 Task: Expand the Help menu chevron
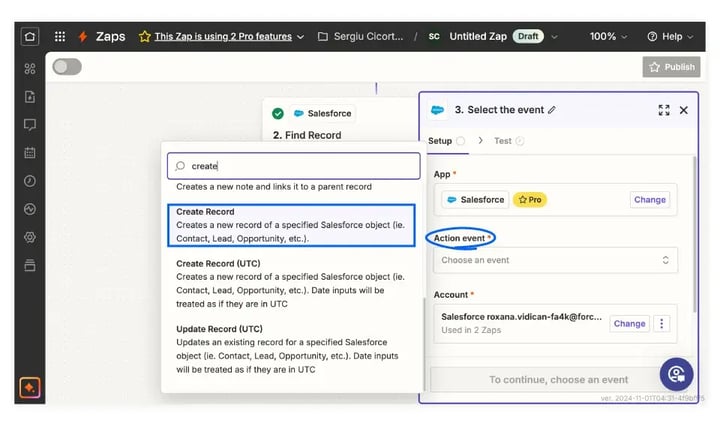point(690,37)
